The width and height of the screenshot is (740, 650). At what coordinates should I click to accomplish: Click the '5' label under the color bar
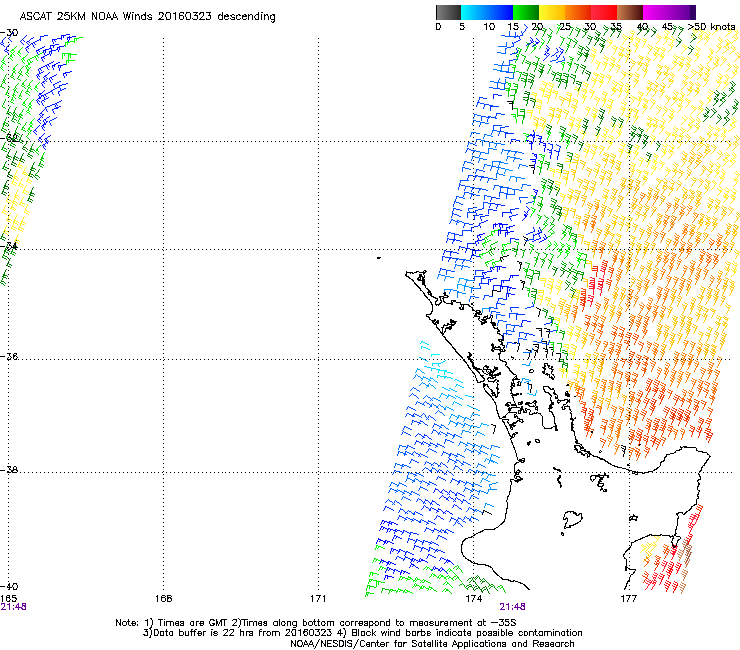point(462,27)
